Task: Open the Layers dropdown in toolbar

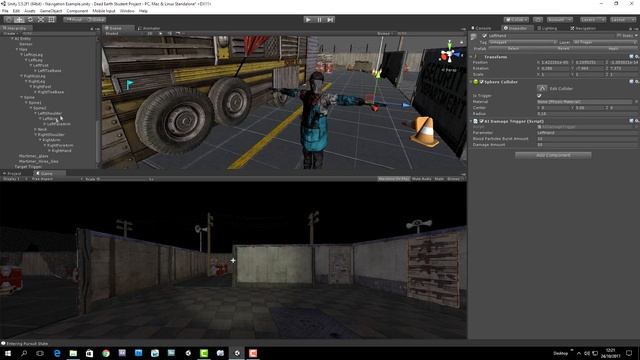Action: tap(592, 20)
